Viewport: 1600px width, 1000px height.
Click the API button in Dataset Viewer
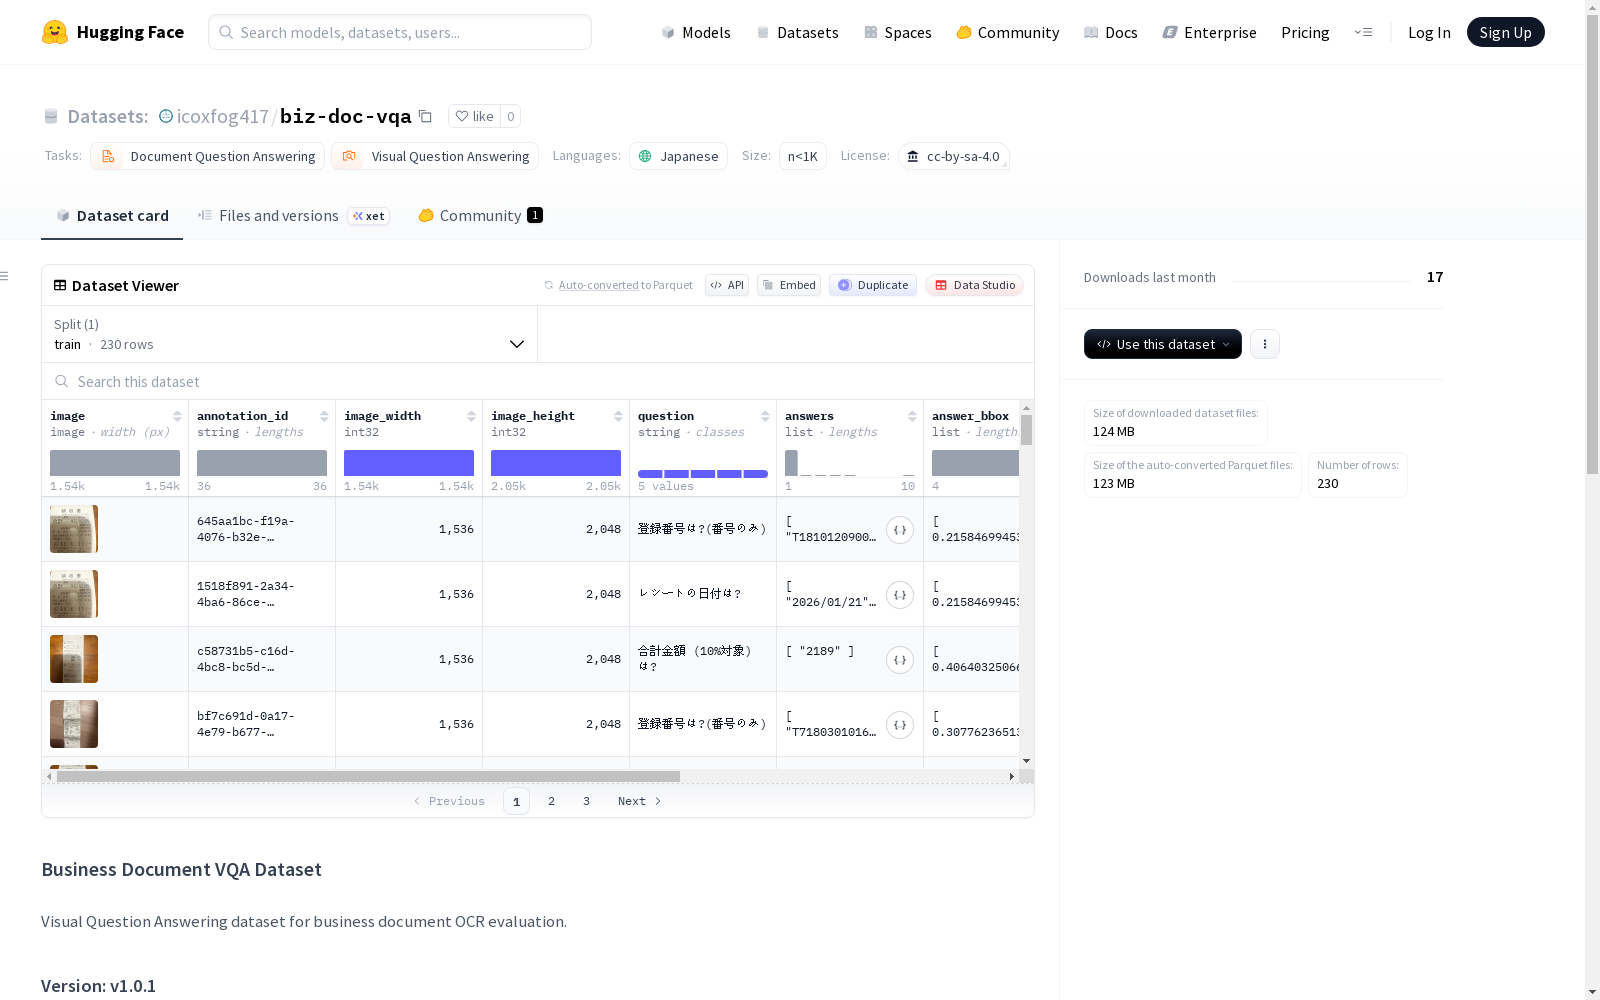coord(727,285)
